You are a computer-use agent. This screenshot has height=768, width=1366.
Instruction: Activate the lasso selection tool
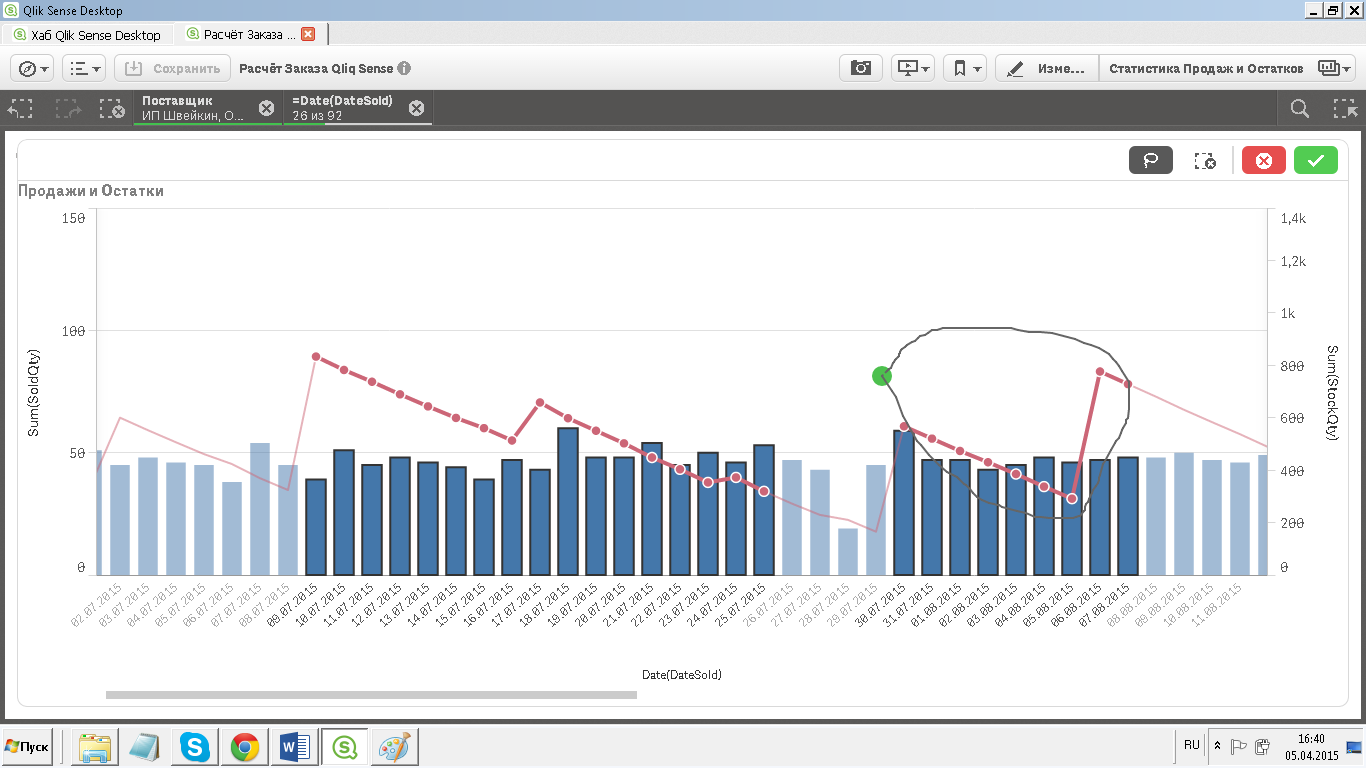[1150, 160]
